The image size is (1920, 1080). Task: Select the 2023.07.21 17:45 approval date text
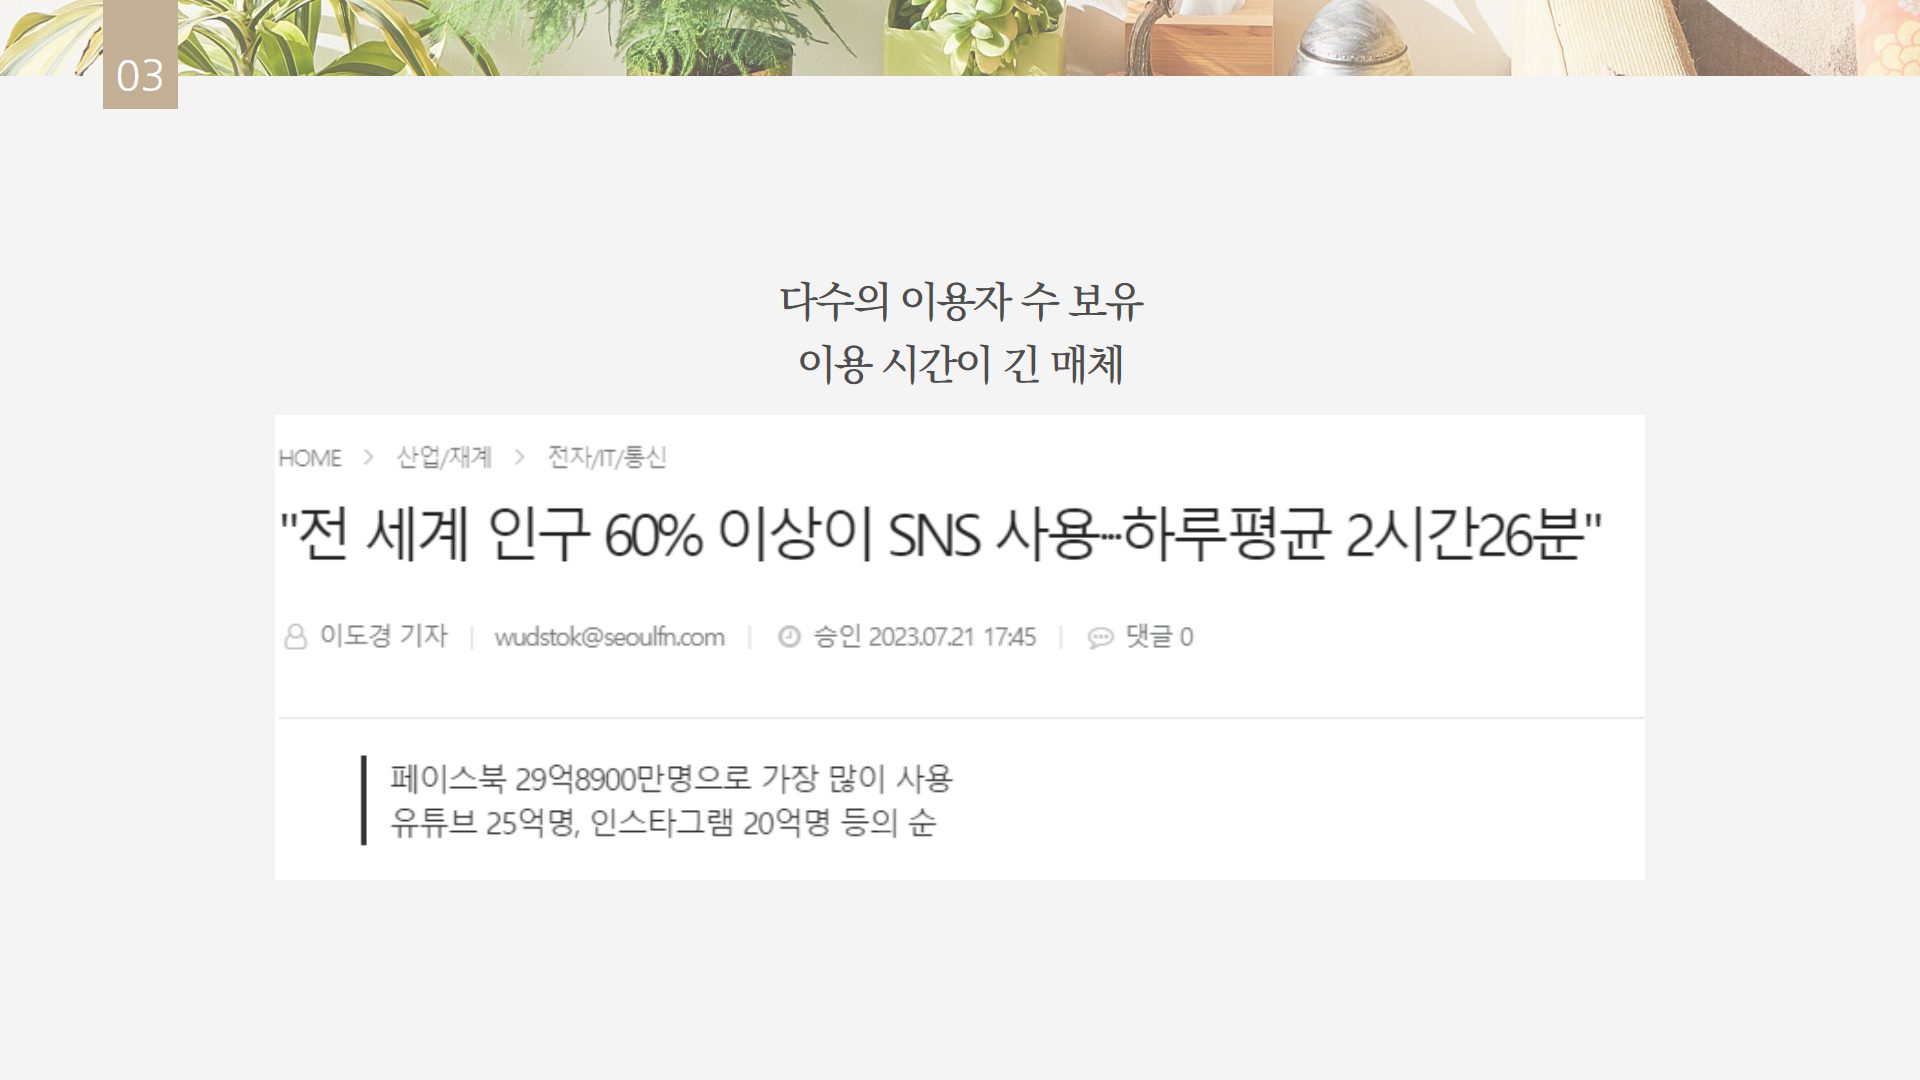click(x=952, y=637)
